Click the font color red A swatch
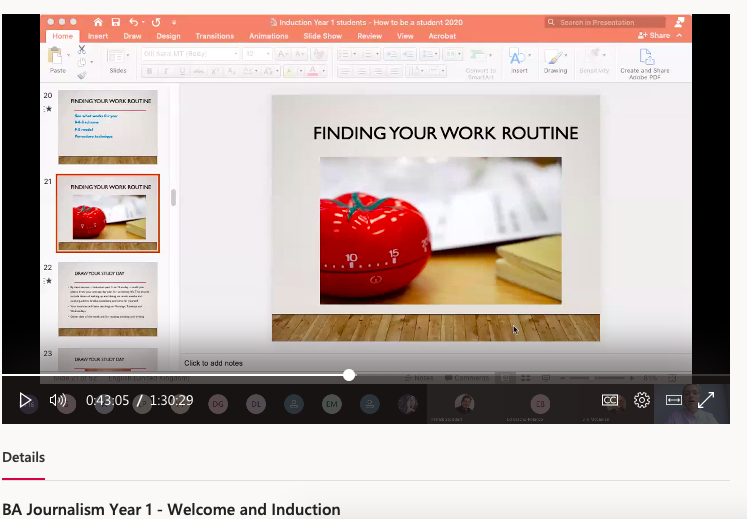This screenshot has height=519, width=747. (x=313, y=71)
